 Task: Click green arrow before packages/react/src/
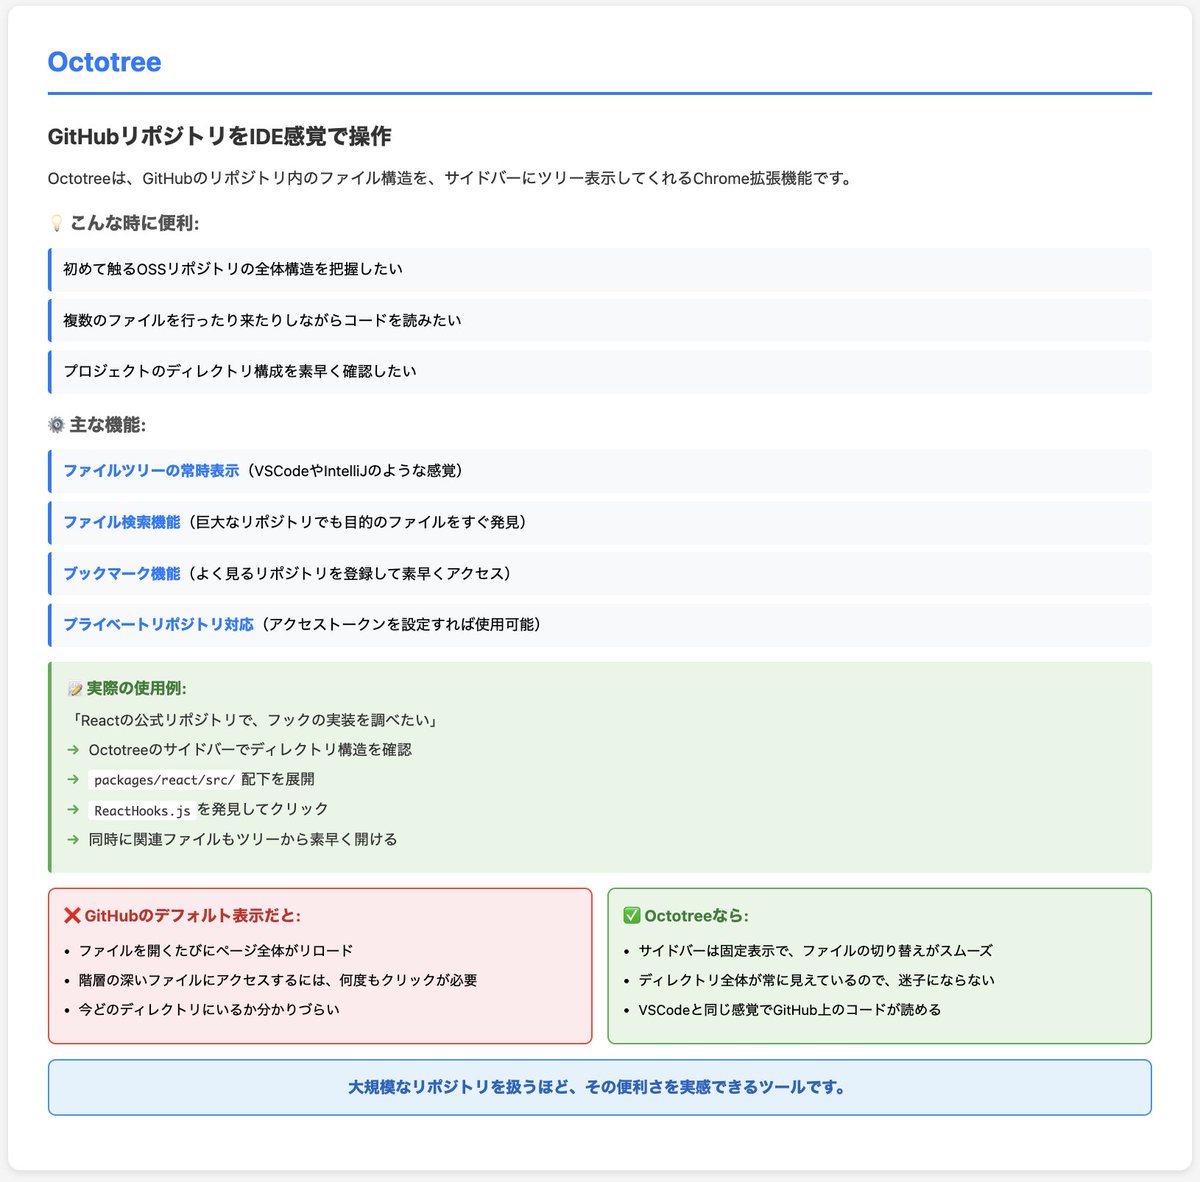pyautogui.click(x=73, y=779)
